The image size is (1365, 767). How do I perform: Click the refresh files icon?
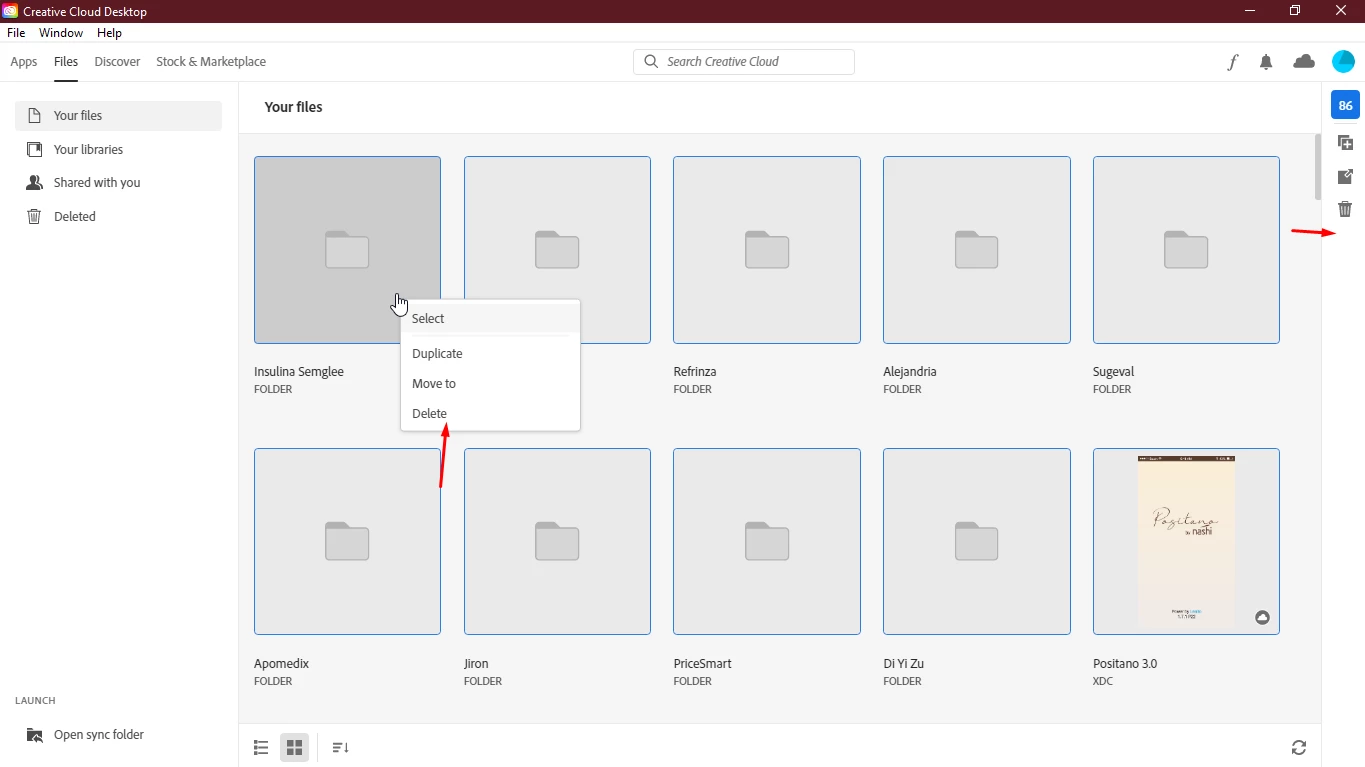click(1298, 747)
